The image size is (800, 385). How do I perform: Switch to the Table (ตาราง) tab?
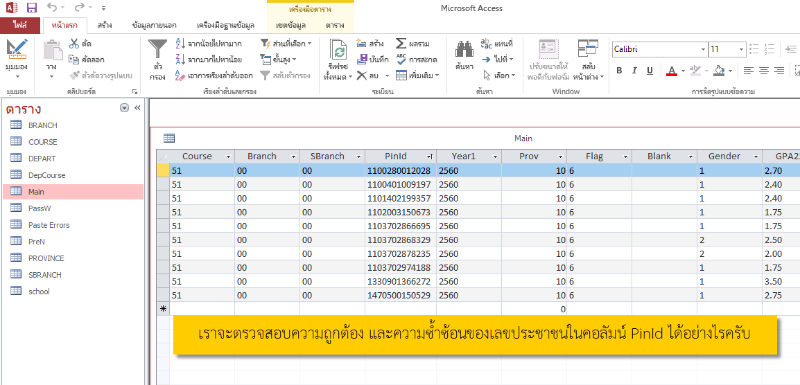[335, 25]
